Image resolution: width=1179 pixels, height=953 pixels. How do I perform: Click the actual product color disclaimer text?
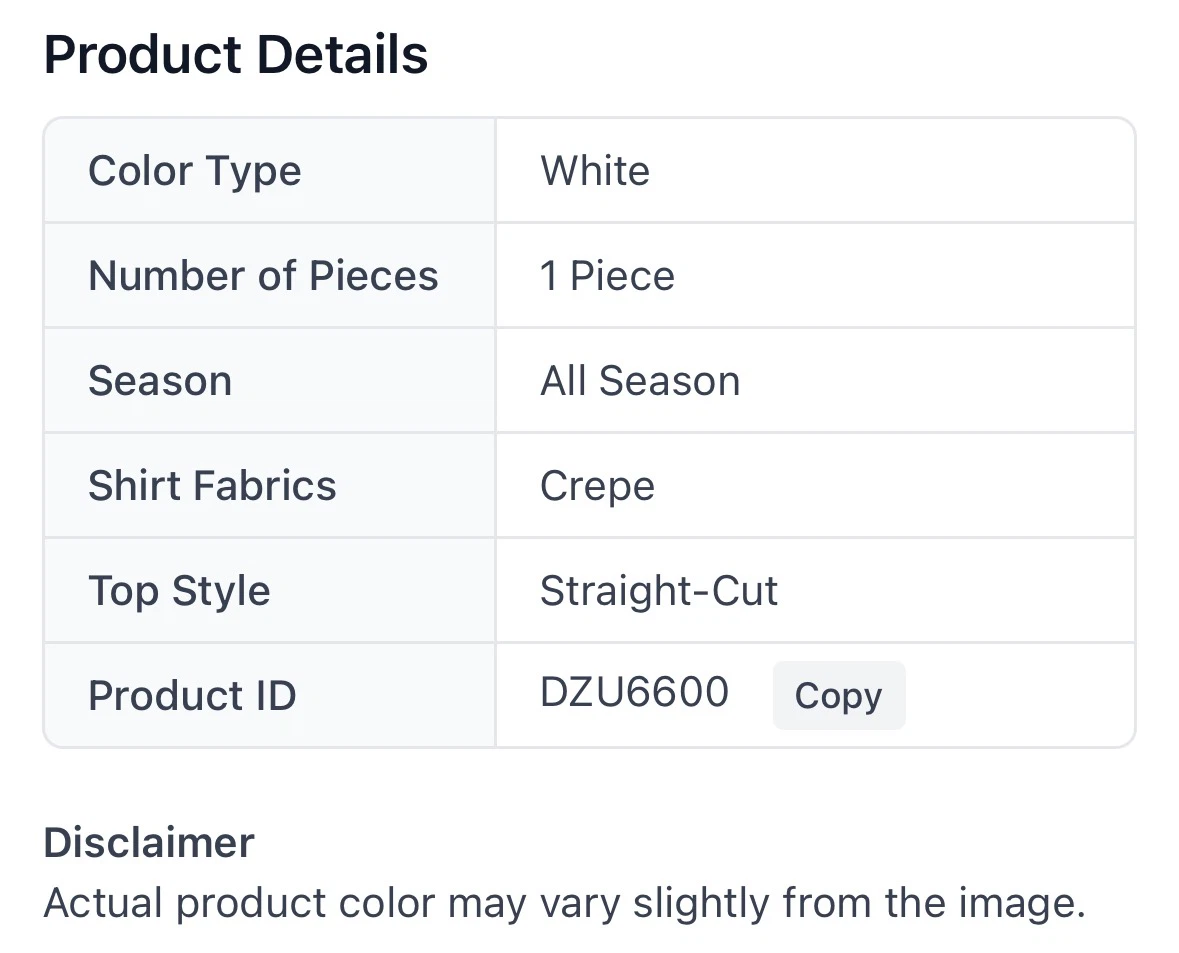point(565,903)
